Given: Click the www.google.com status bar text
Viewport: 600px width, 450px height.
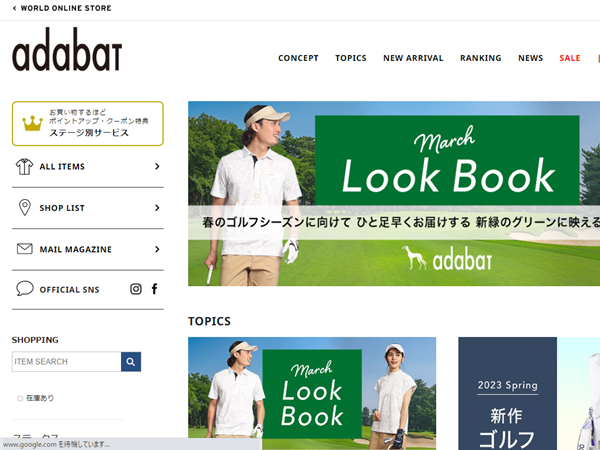Looking at the screenshot, I should [56, 445].
